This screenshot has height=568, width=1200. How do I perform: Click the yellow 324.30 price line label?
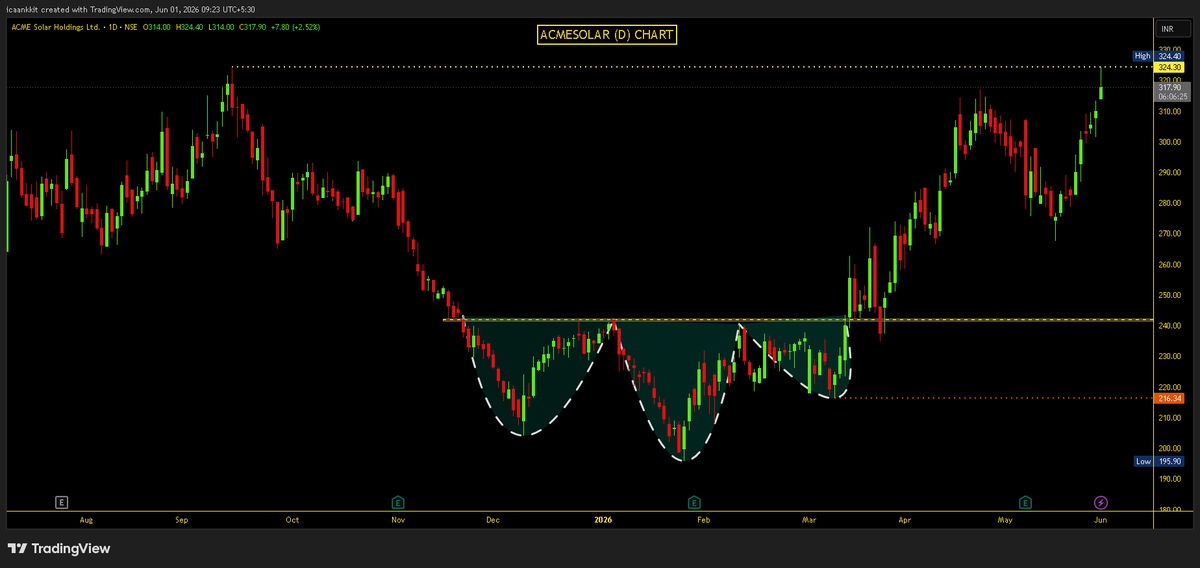click(x=1171, y=66)
